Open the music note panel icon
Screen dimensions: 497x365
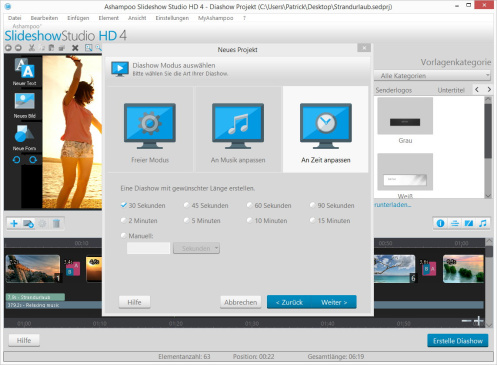(x=483, y=223)
